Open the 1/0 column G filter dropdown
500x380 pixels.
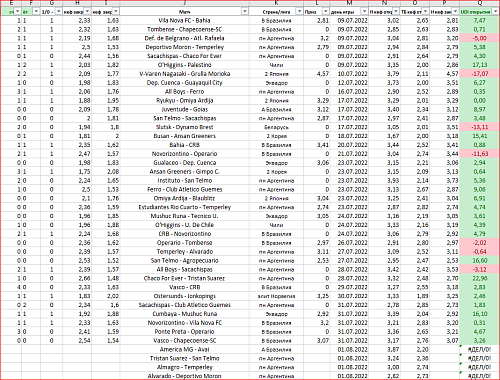click(58, 12)
